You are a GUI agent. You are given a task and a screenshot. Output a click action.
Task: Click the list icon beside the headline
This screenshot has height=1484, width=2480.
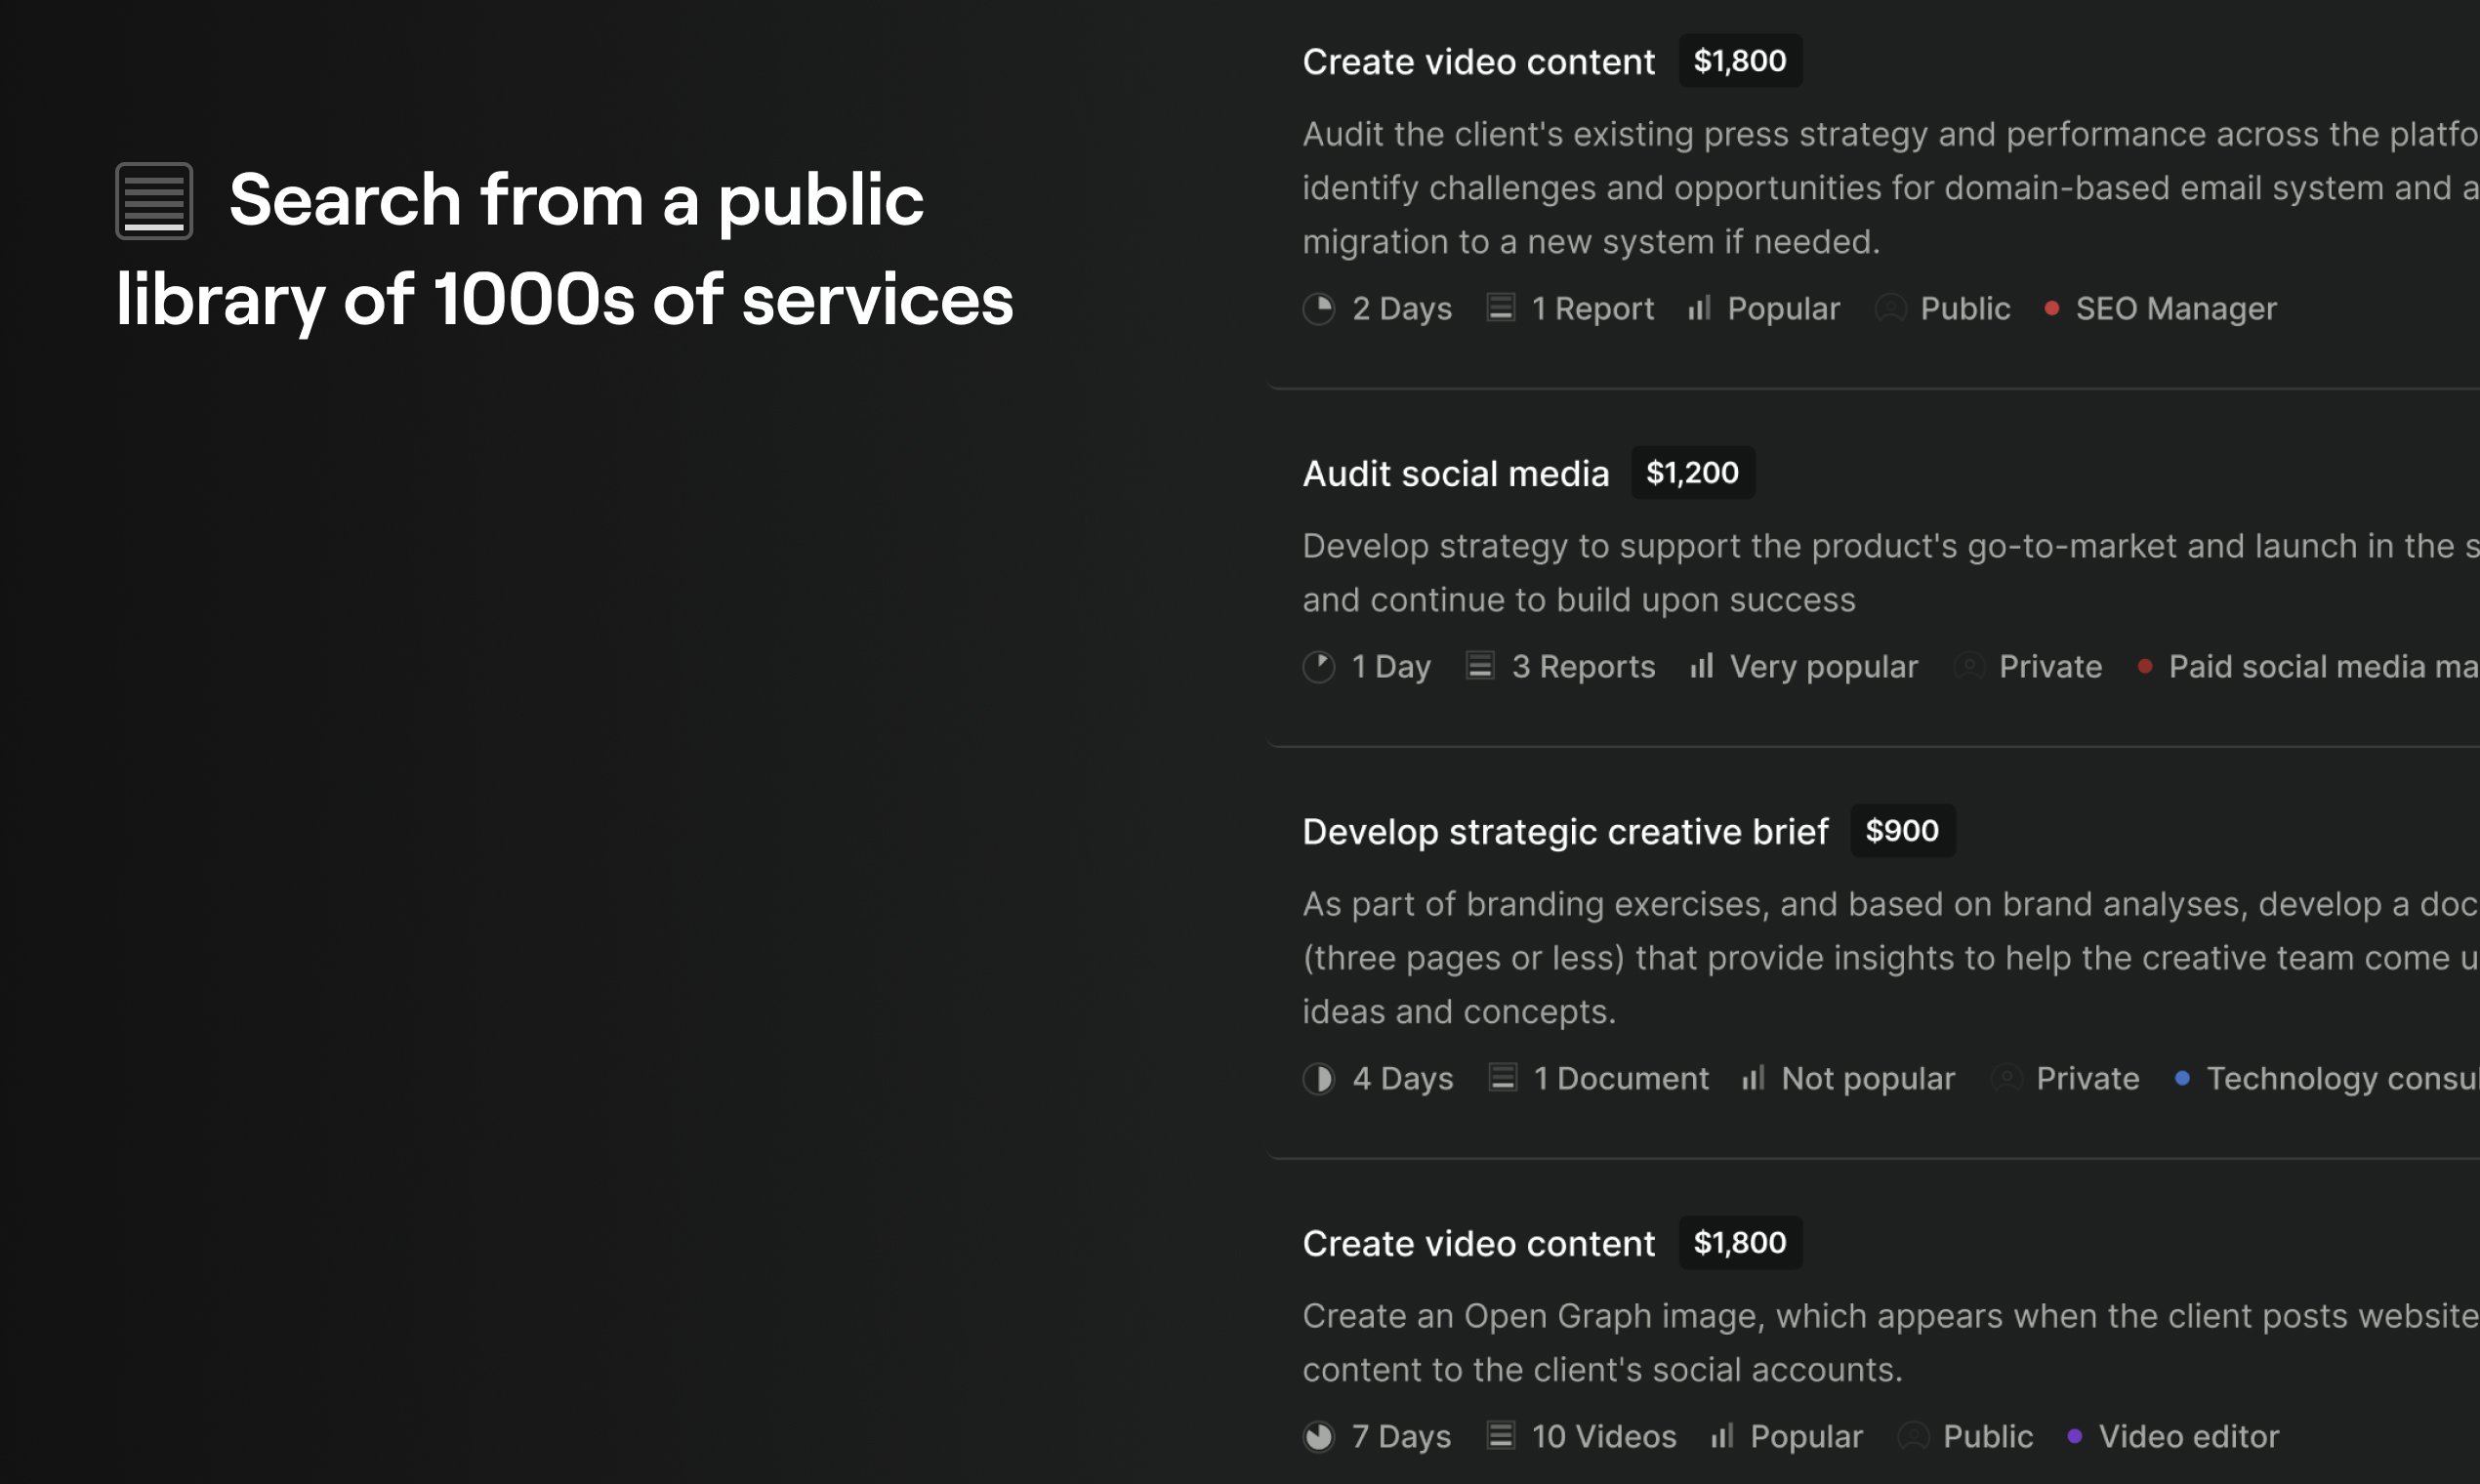tap(154, 201)
